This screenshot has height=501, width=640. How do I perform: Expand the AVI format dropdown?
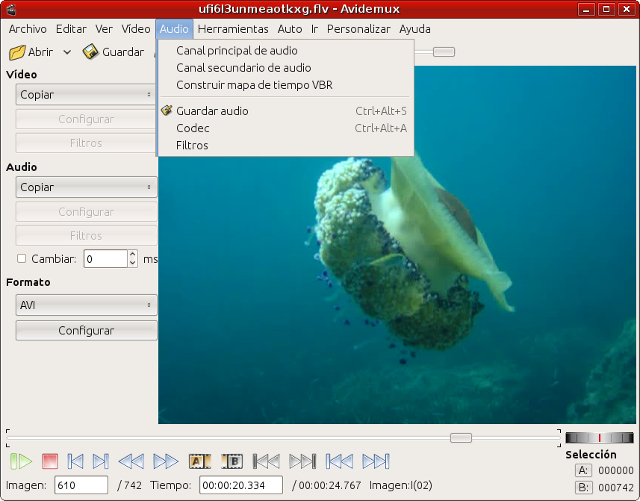point(86,305)
